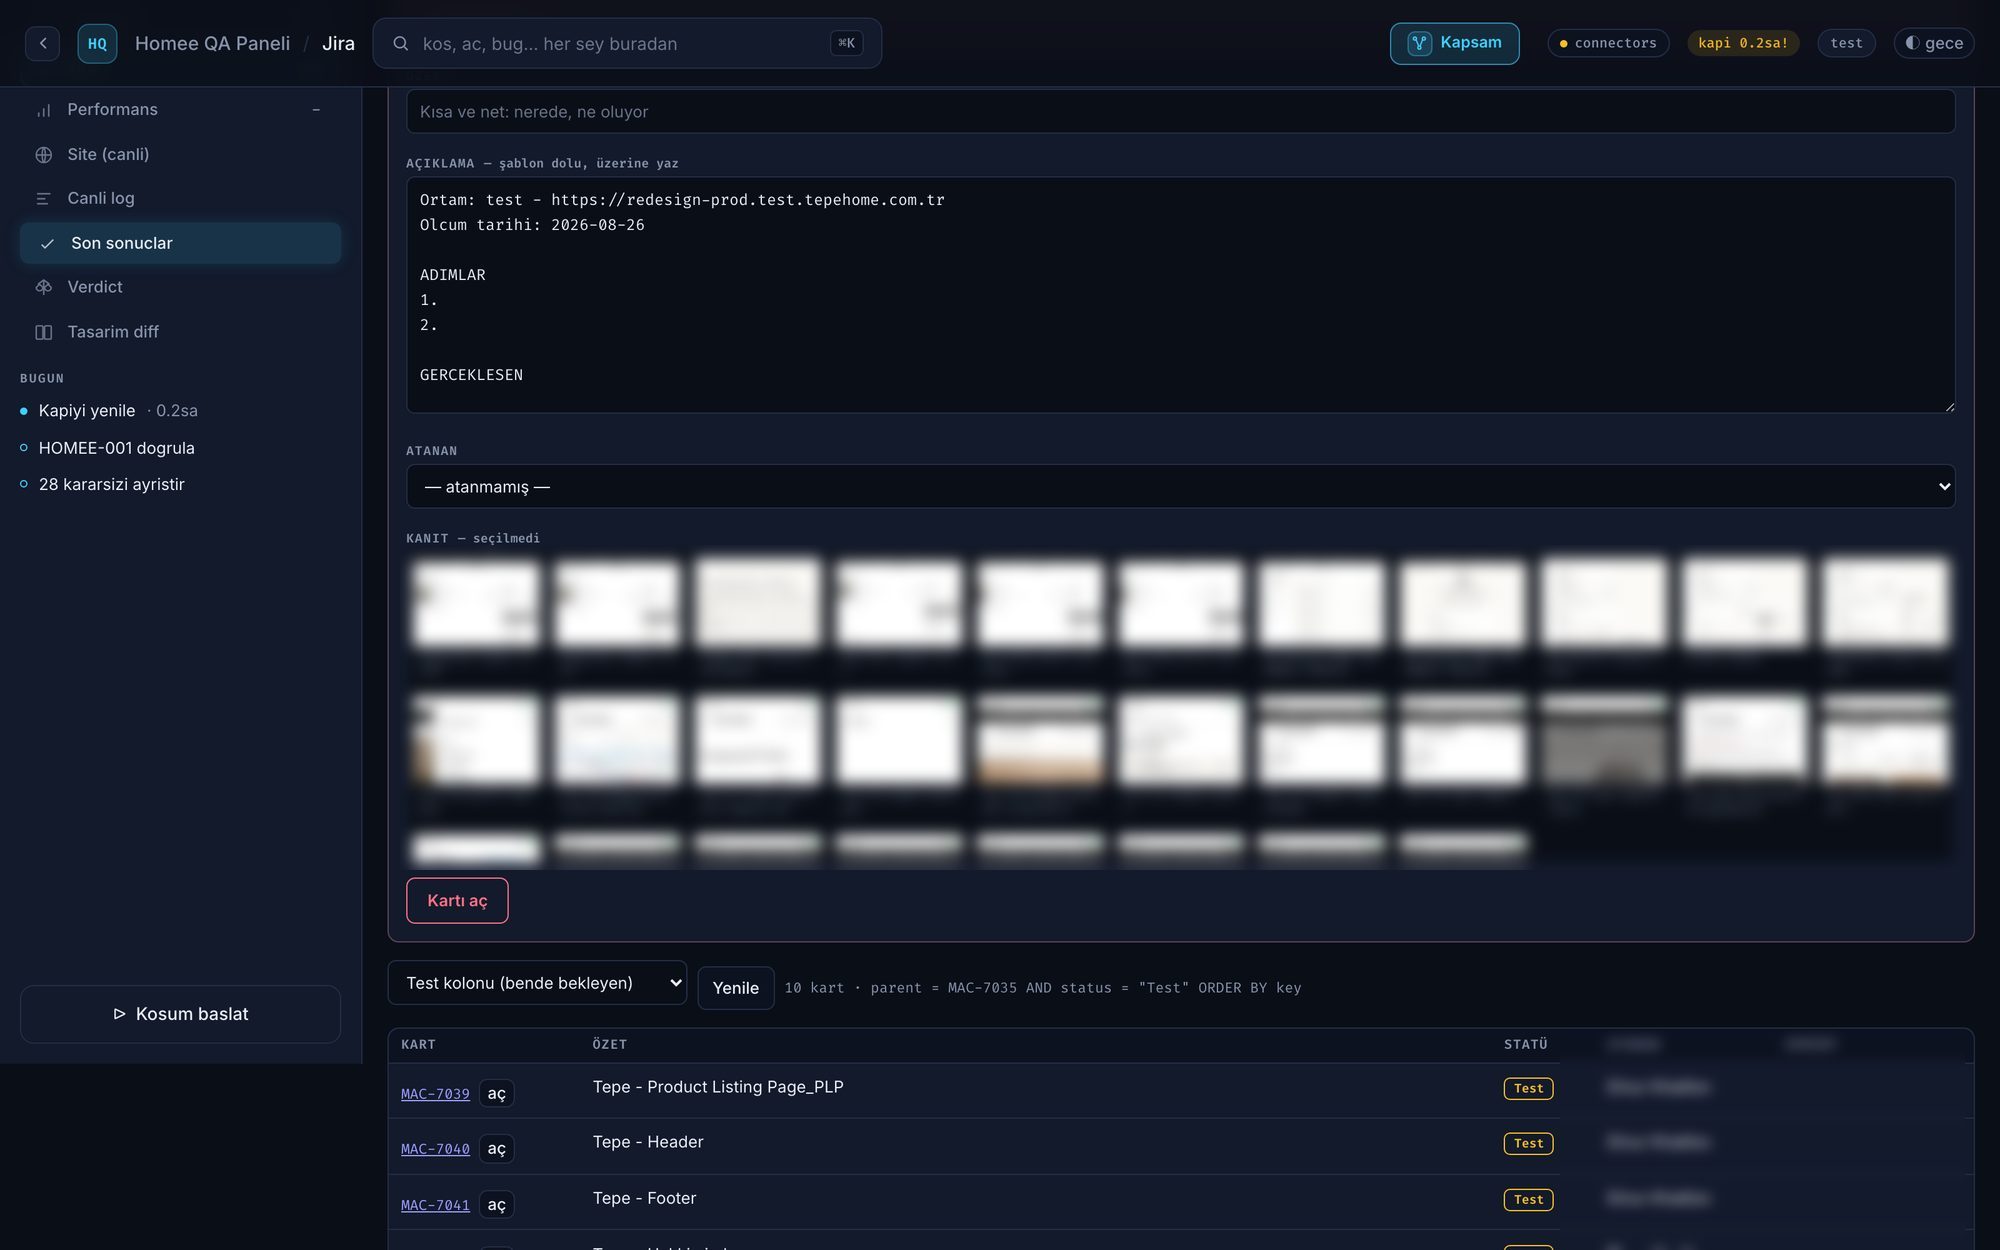Click the Jira breadcrumb
This screenshot has height=1250, width=2000.
pyautogui.click(x=338, y=43)
